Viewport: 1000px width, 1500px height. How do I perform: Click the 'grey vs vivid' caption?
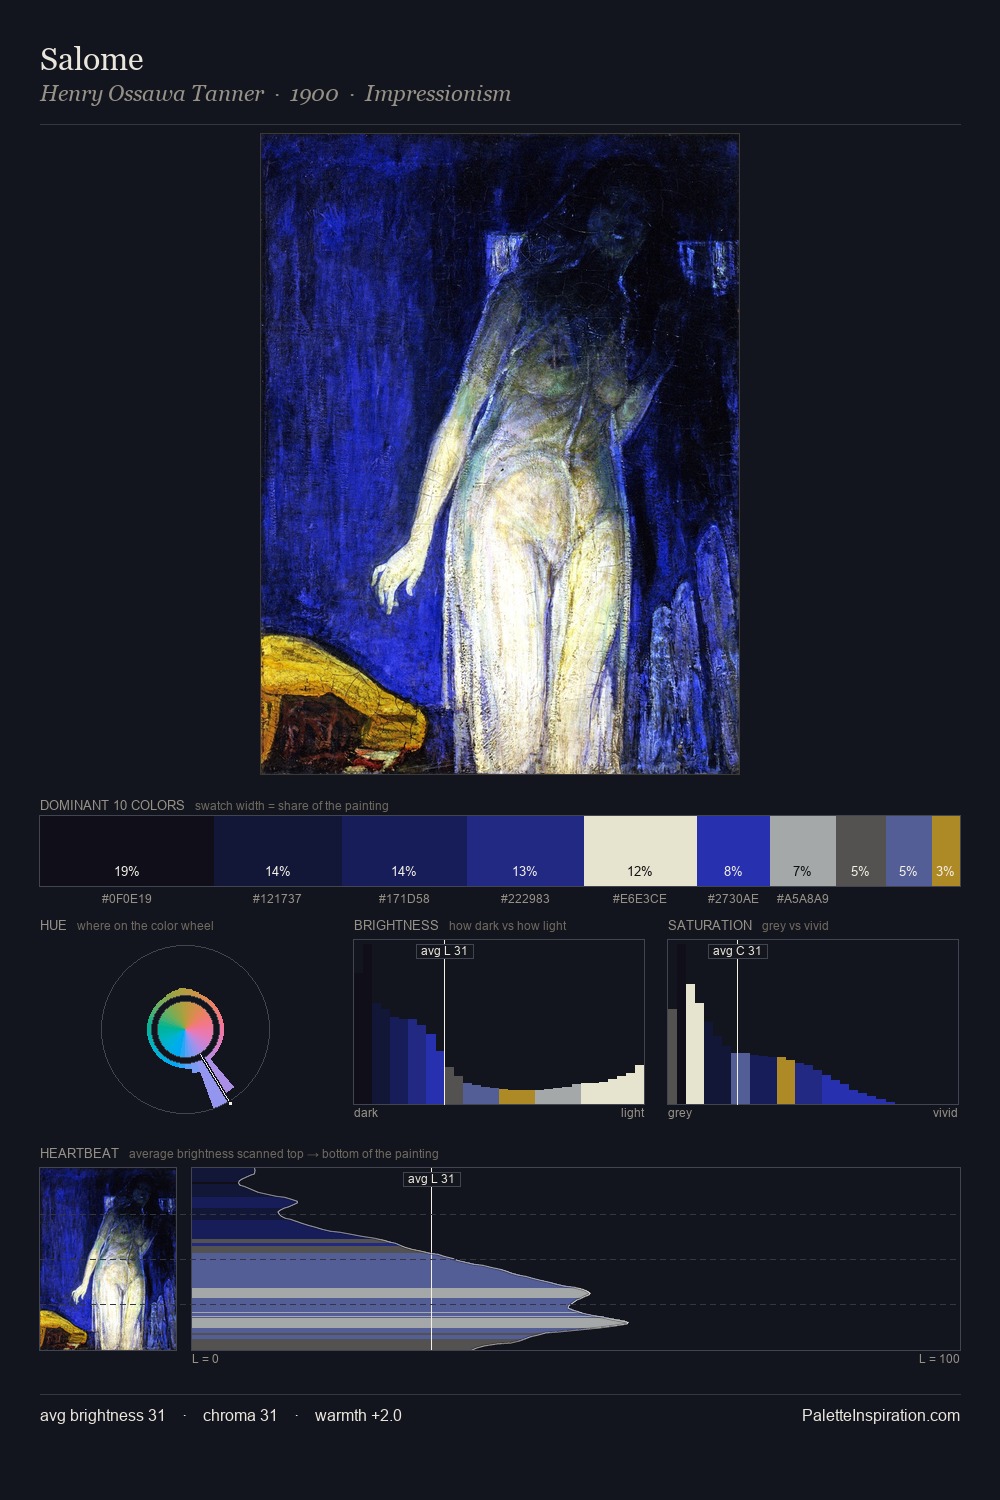(x=795, y=926)
